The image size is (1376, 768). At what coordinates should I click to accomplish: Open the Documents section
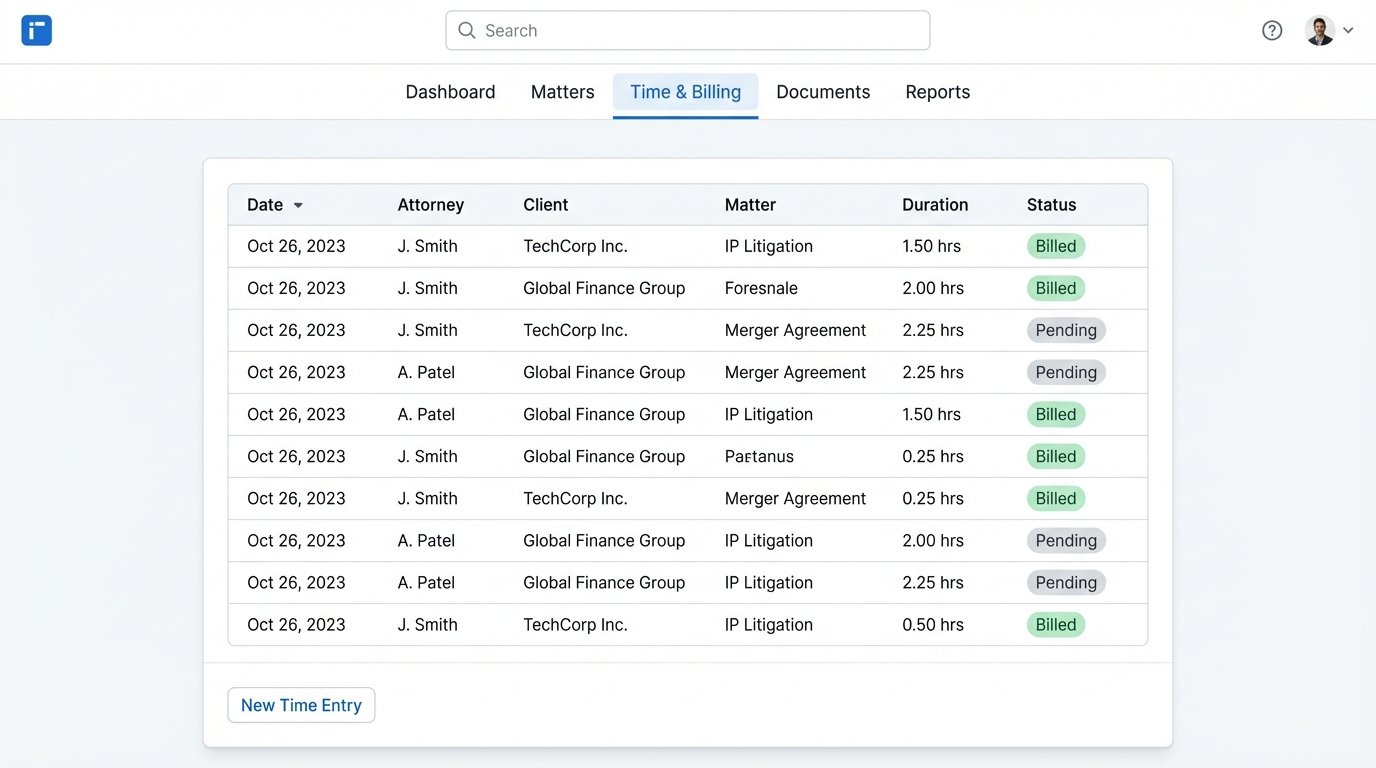[823, 91]
